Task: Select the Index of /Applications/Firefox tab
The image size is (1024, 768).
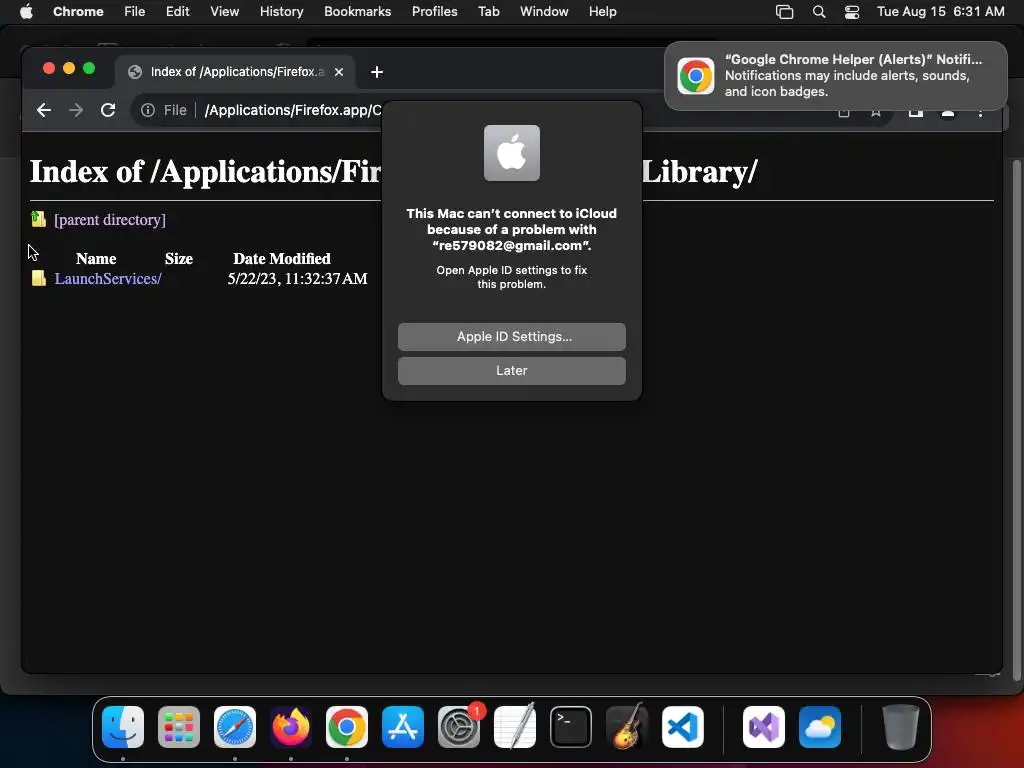Action: click(235, 72)
